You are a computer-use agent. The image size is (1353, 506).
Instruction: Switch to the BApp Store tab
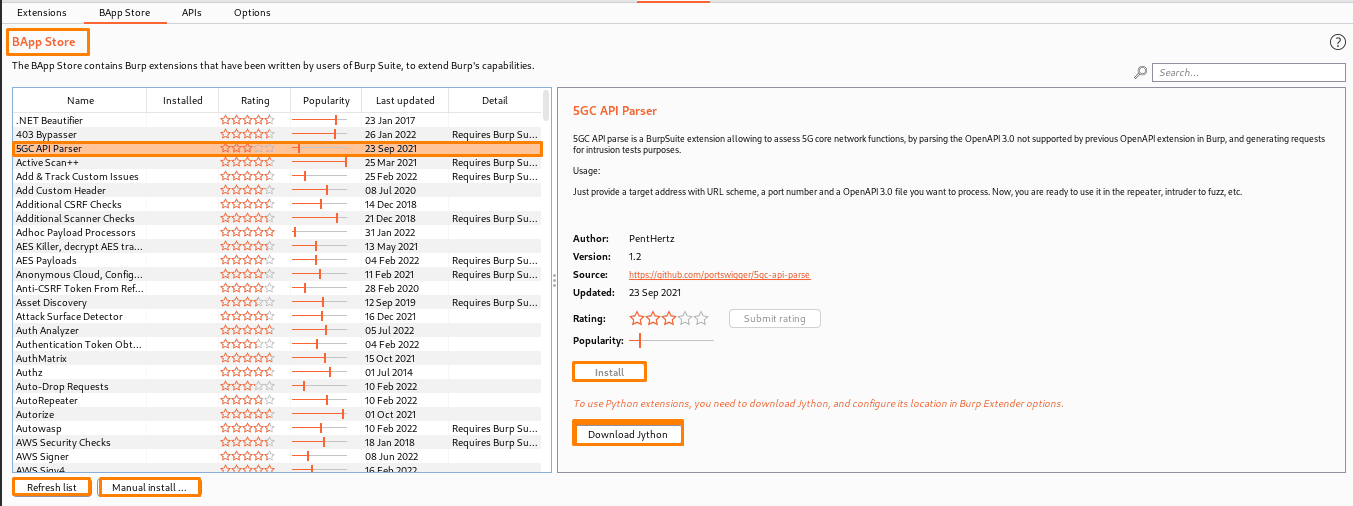coord(123,13)
